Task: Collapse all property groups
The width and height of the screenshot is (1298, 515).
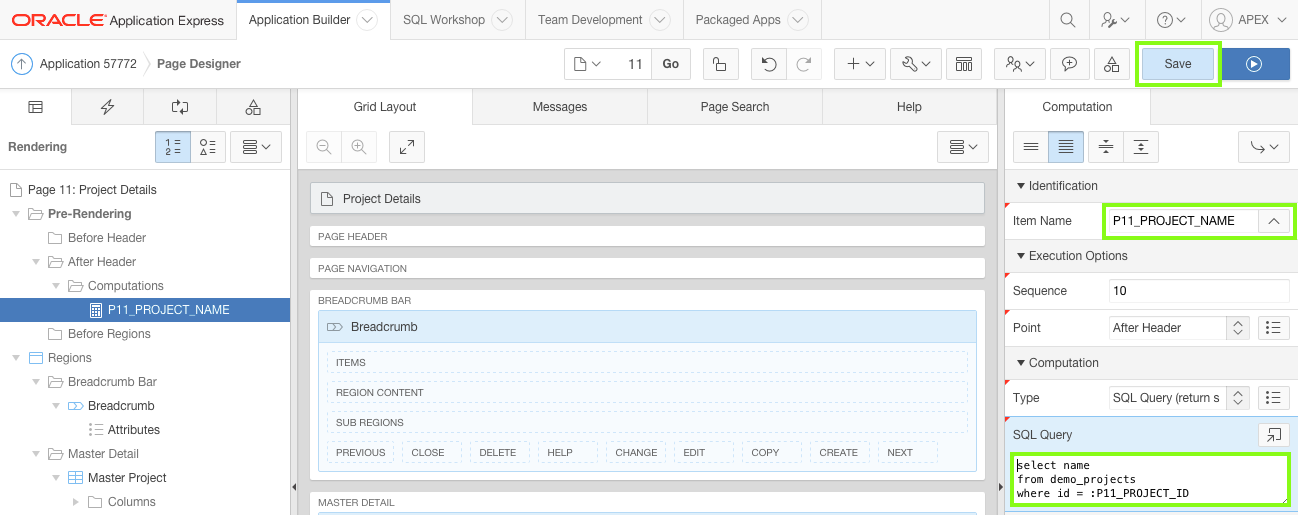Action: click(x=1105, y=147)
